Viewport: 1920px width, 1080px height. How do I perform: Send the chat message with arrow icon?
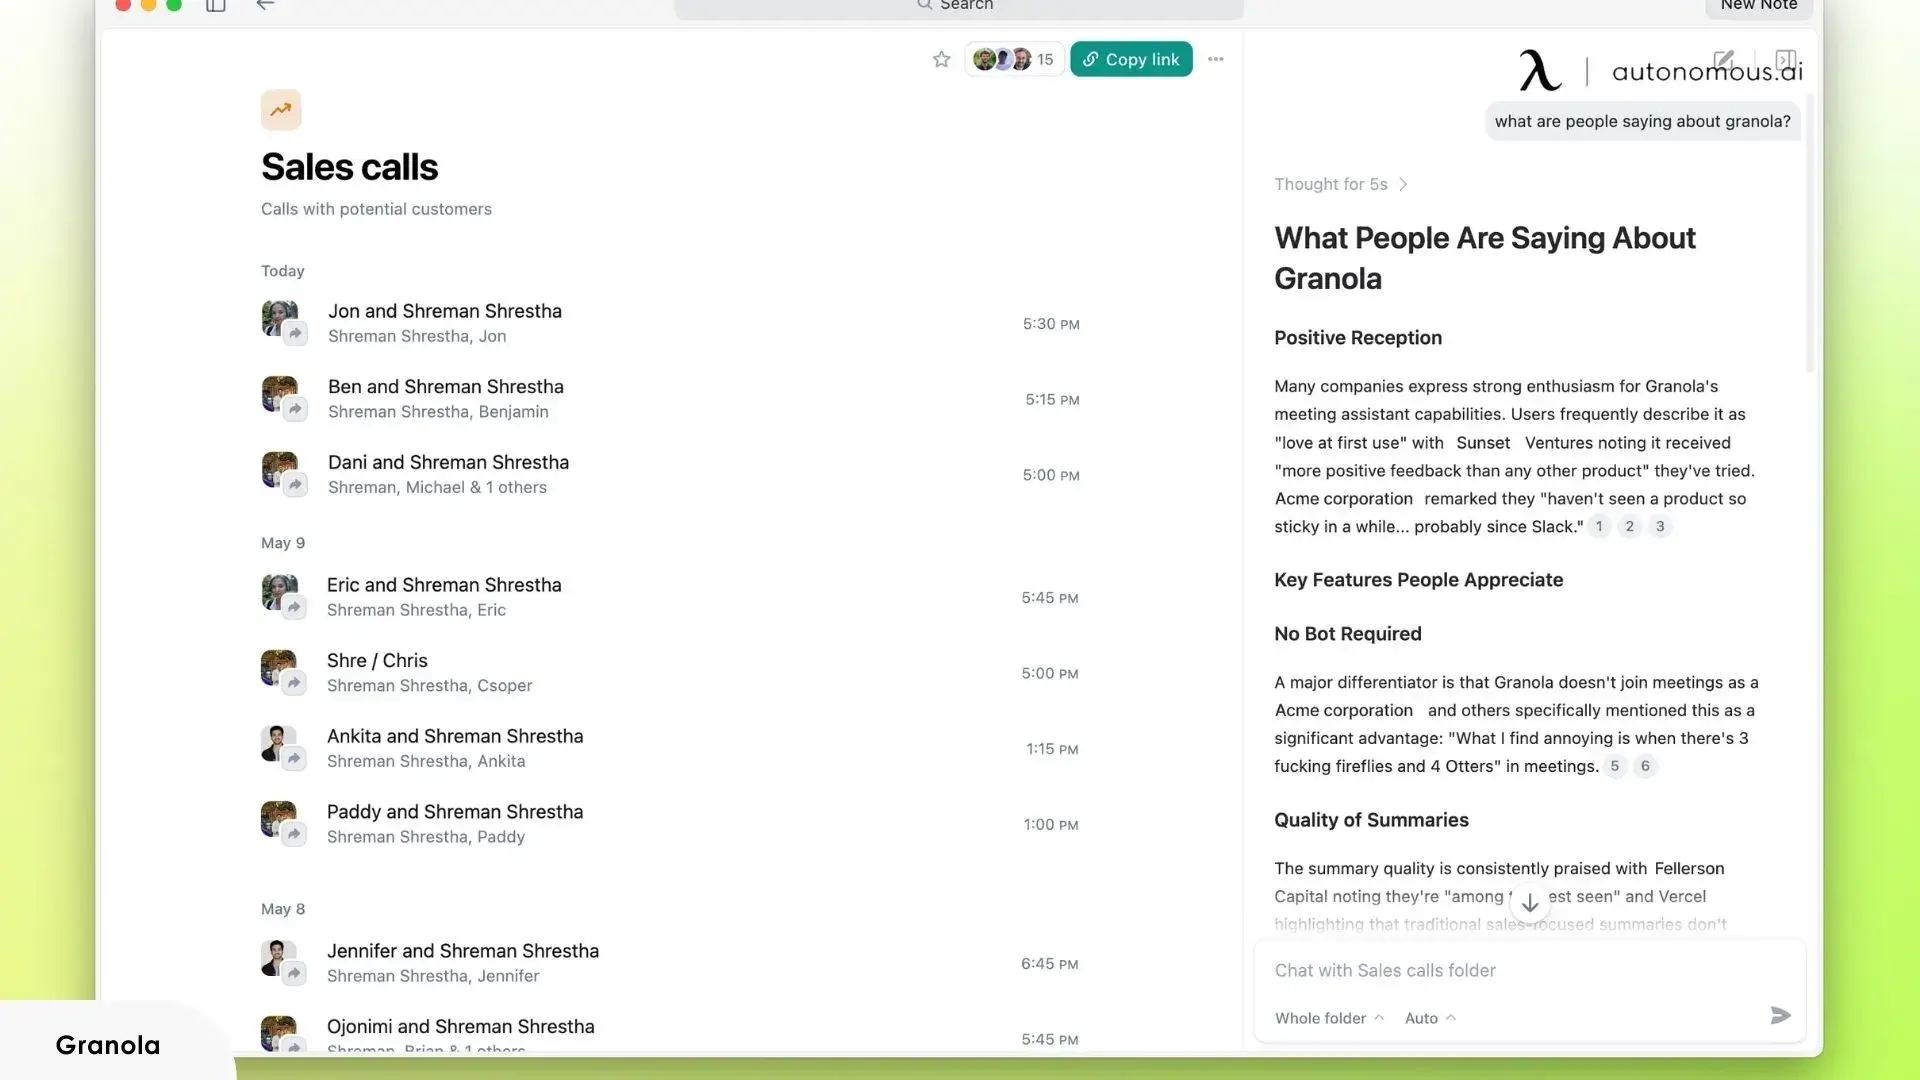coord(1780,1016)
